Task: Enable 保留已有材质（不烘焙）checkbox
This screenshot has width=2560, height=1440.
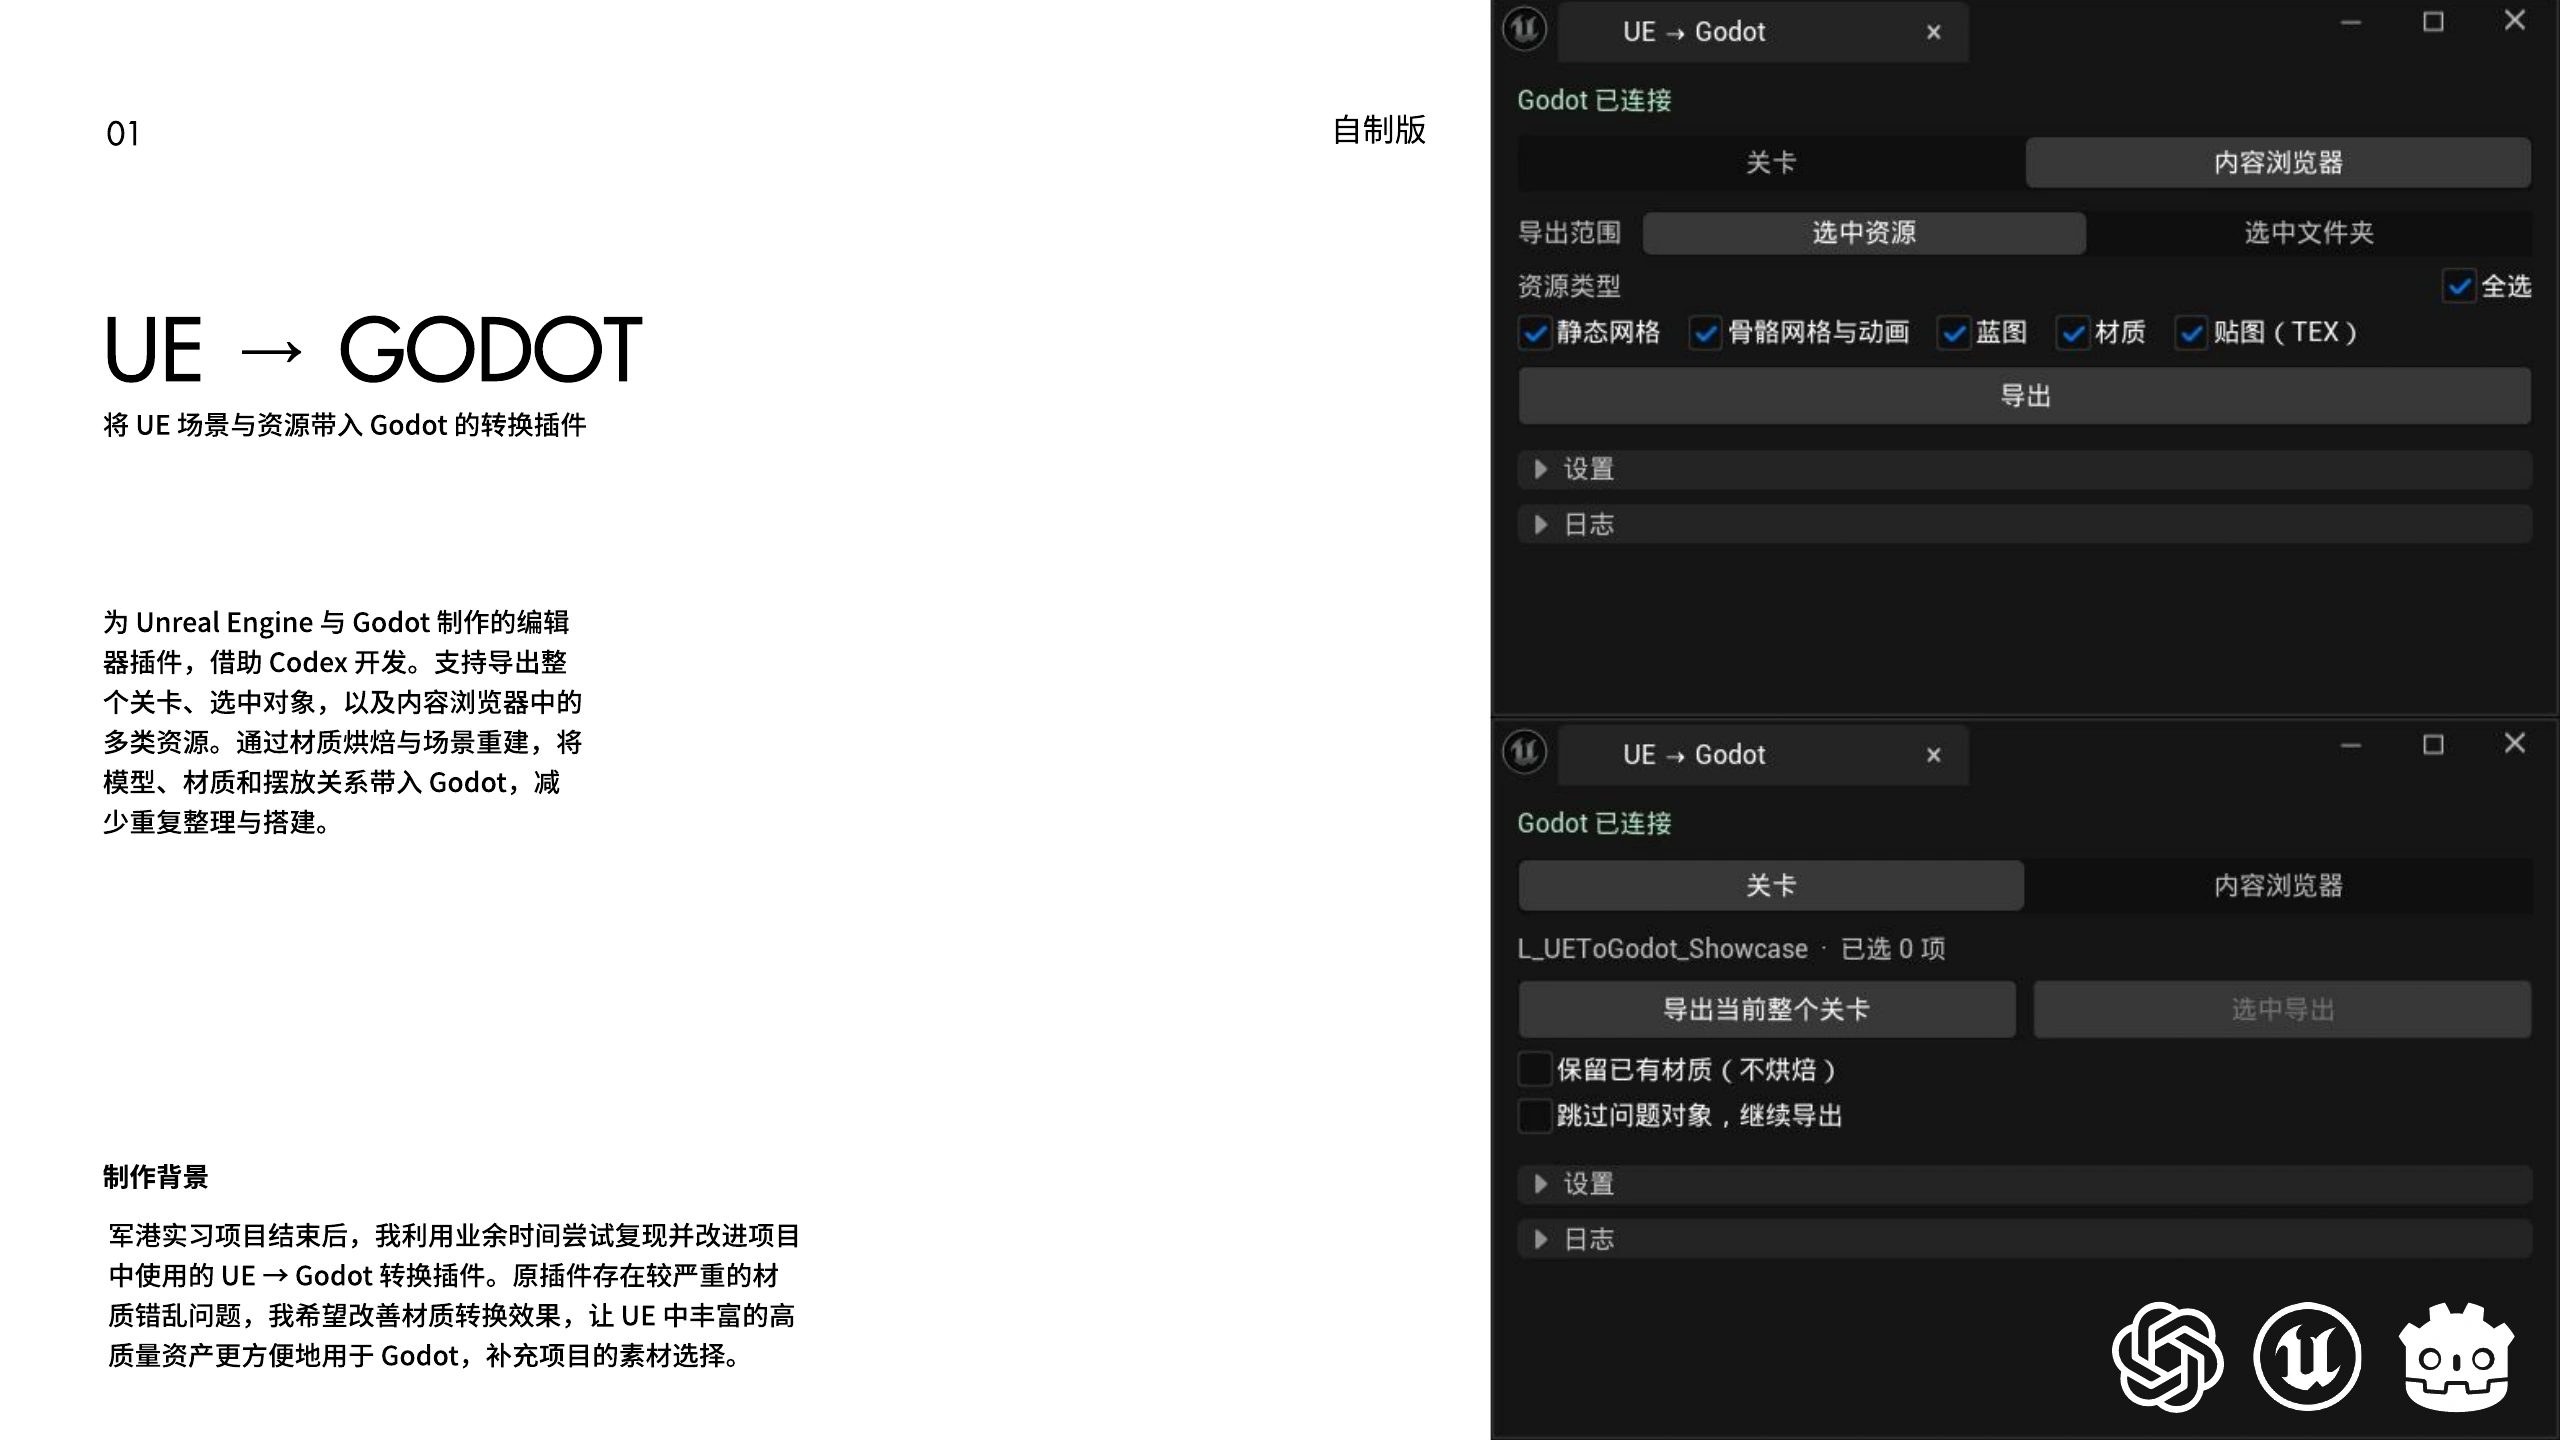Action: click(x=1535, y=1069)
